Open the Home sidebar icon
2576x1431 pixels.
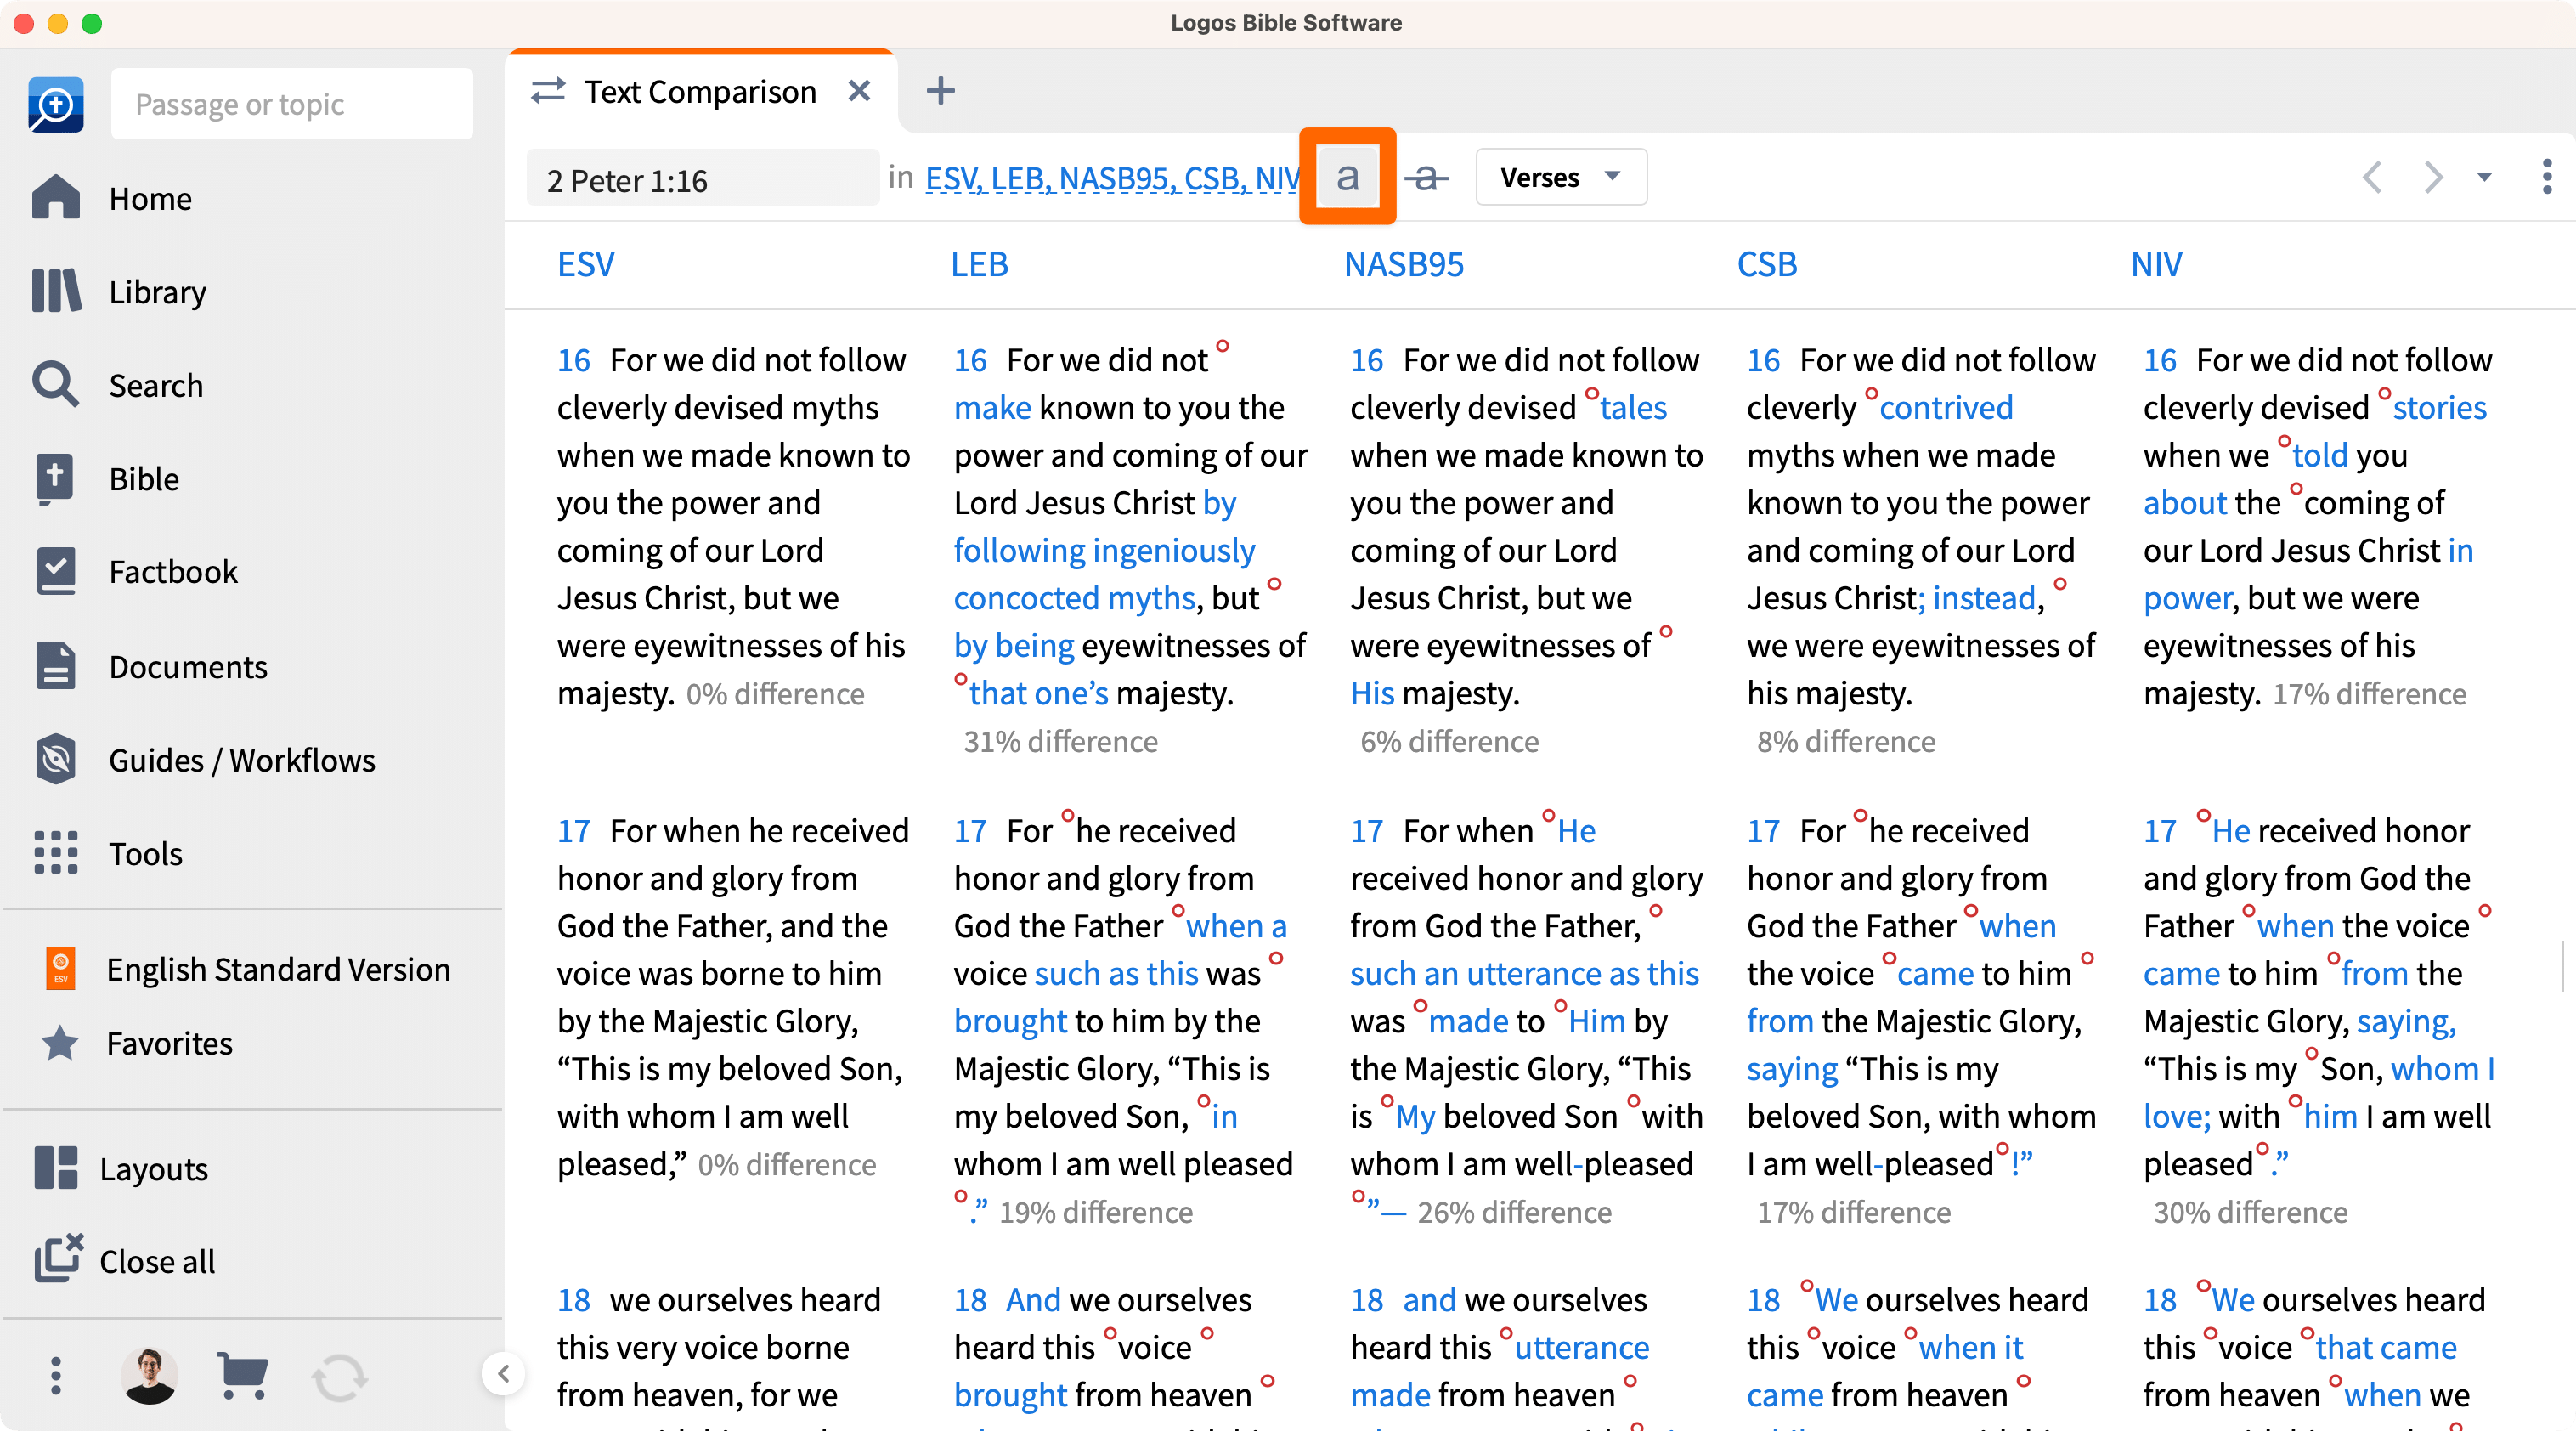(56, 197)
